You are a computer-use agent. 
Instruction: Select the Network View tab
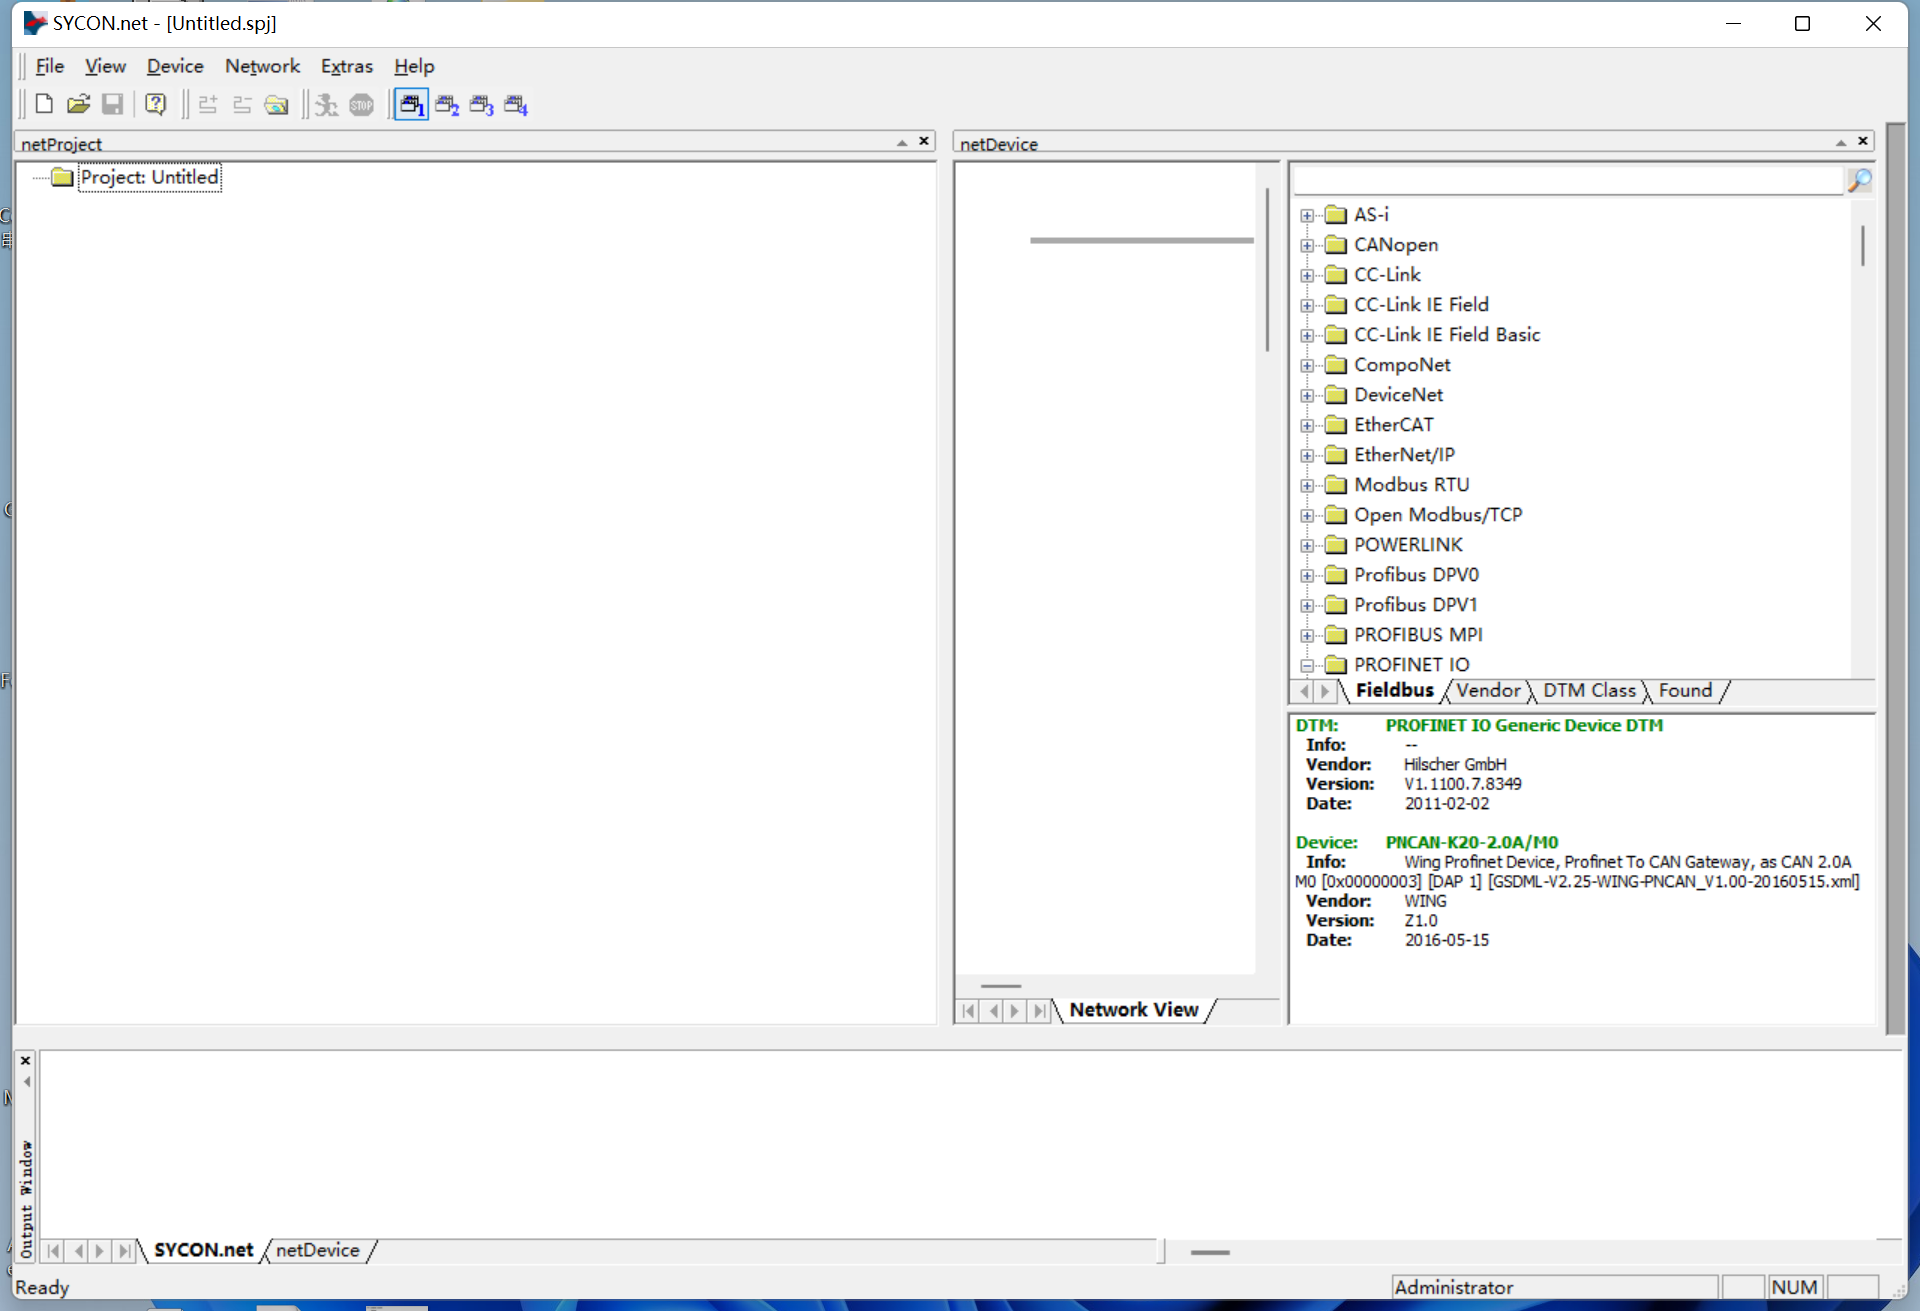pyautogui.click(x=1133, y=1010)
